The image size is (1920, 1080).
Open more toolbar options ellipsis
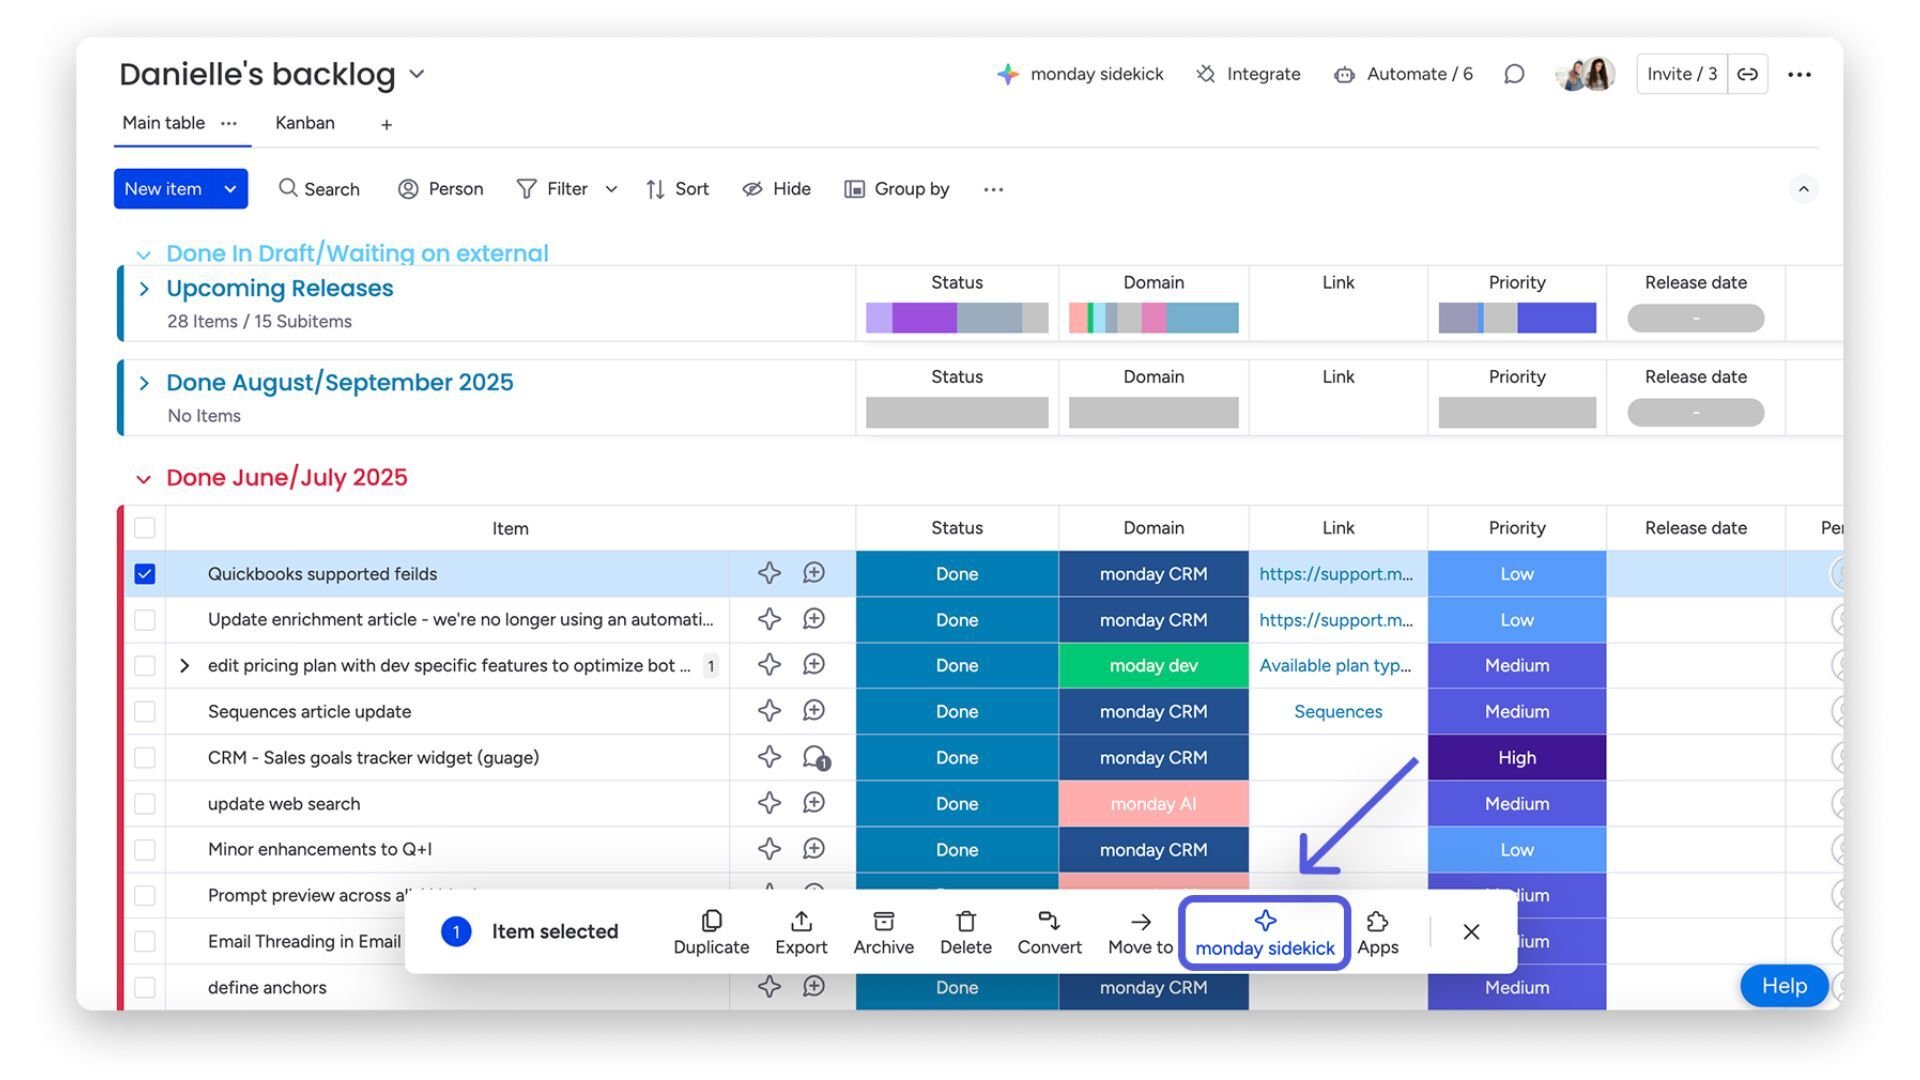pyautogui.click(x=993, y=189)
